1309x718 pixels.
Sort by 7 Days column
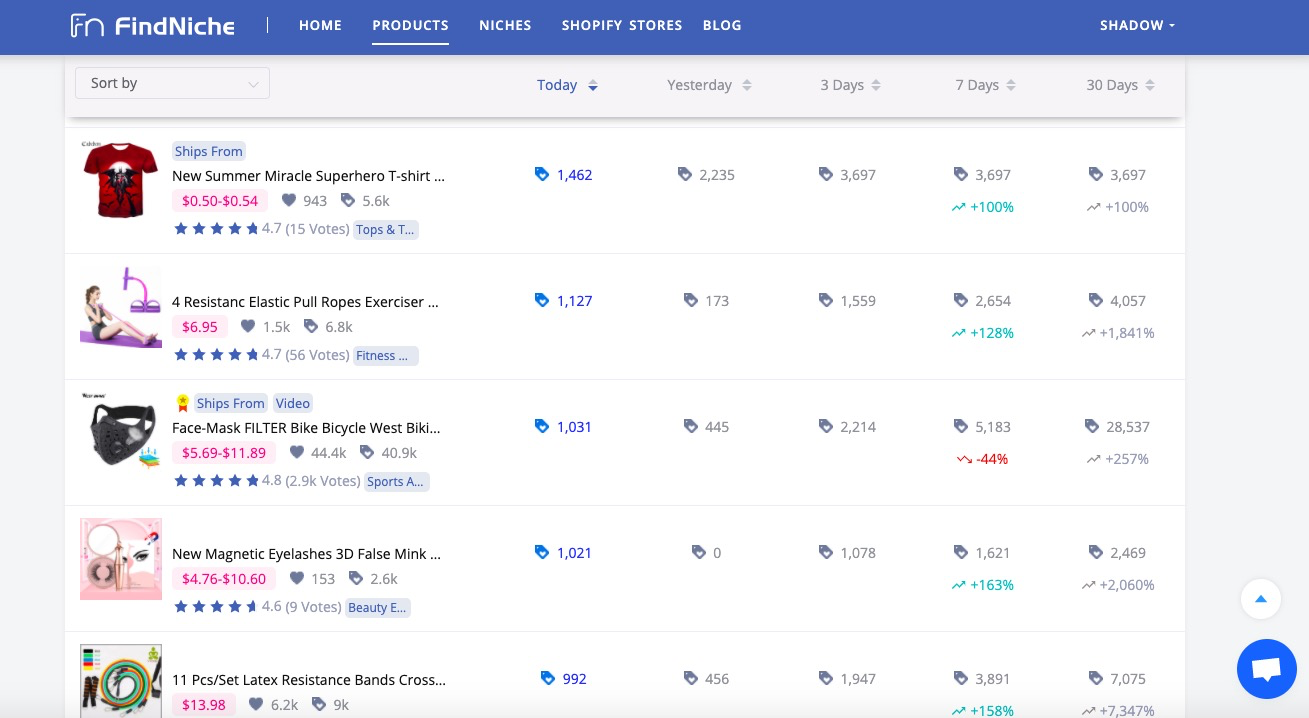tap(985, 85)
